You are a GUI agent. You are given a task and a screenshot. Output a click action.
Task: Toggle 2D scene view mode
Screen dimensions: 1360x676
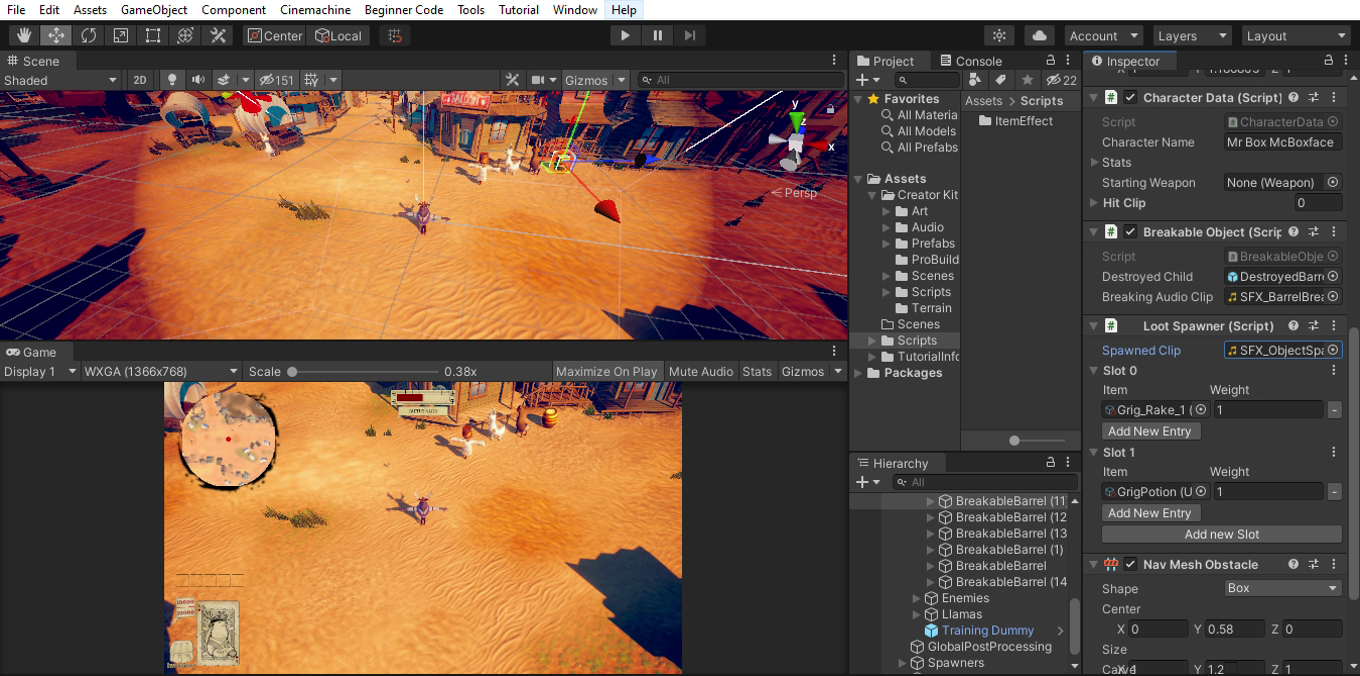point(140,80)
